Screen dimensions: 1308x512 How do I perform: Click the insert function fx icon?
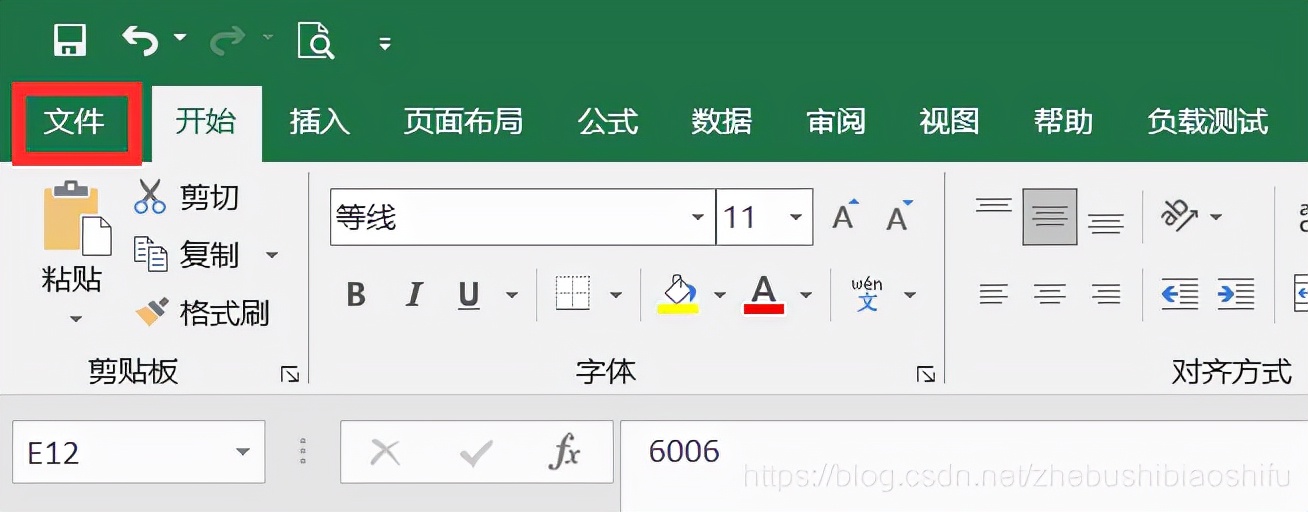(564, 453)
